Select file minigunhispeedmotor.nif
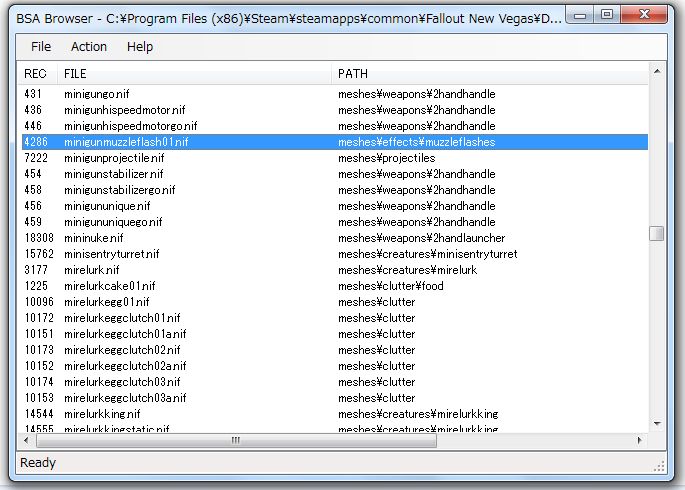Screen dimensions: 685x490 pyautogui.click(x=125, y=110)
